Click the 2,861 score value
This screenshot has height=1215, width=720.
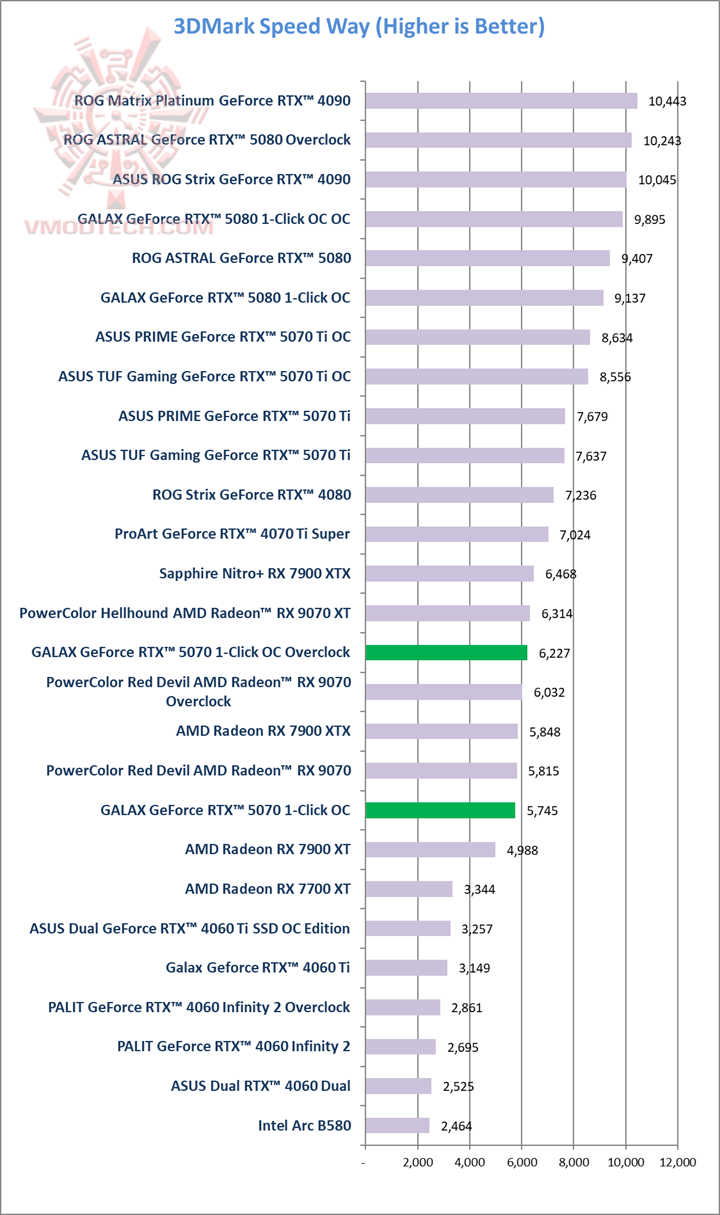coord(468,1007)
